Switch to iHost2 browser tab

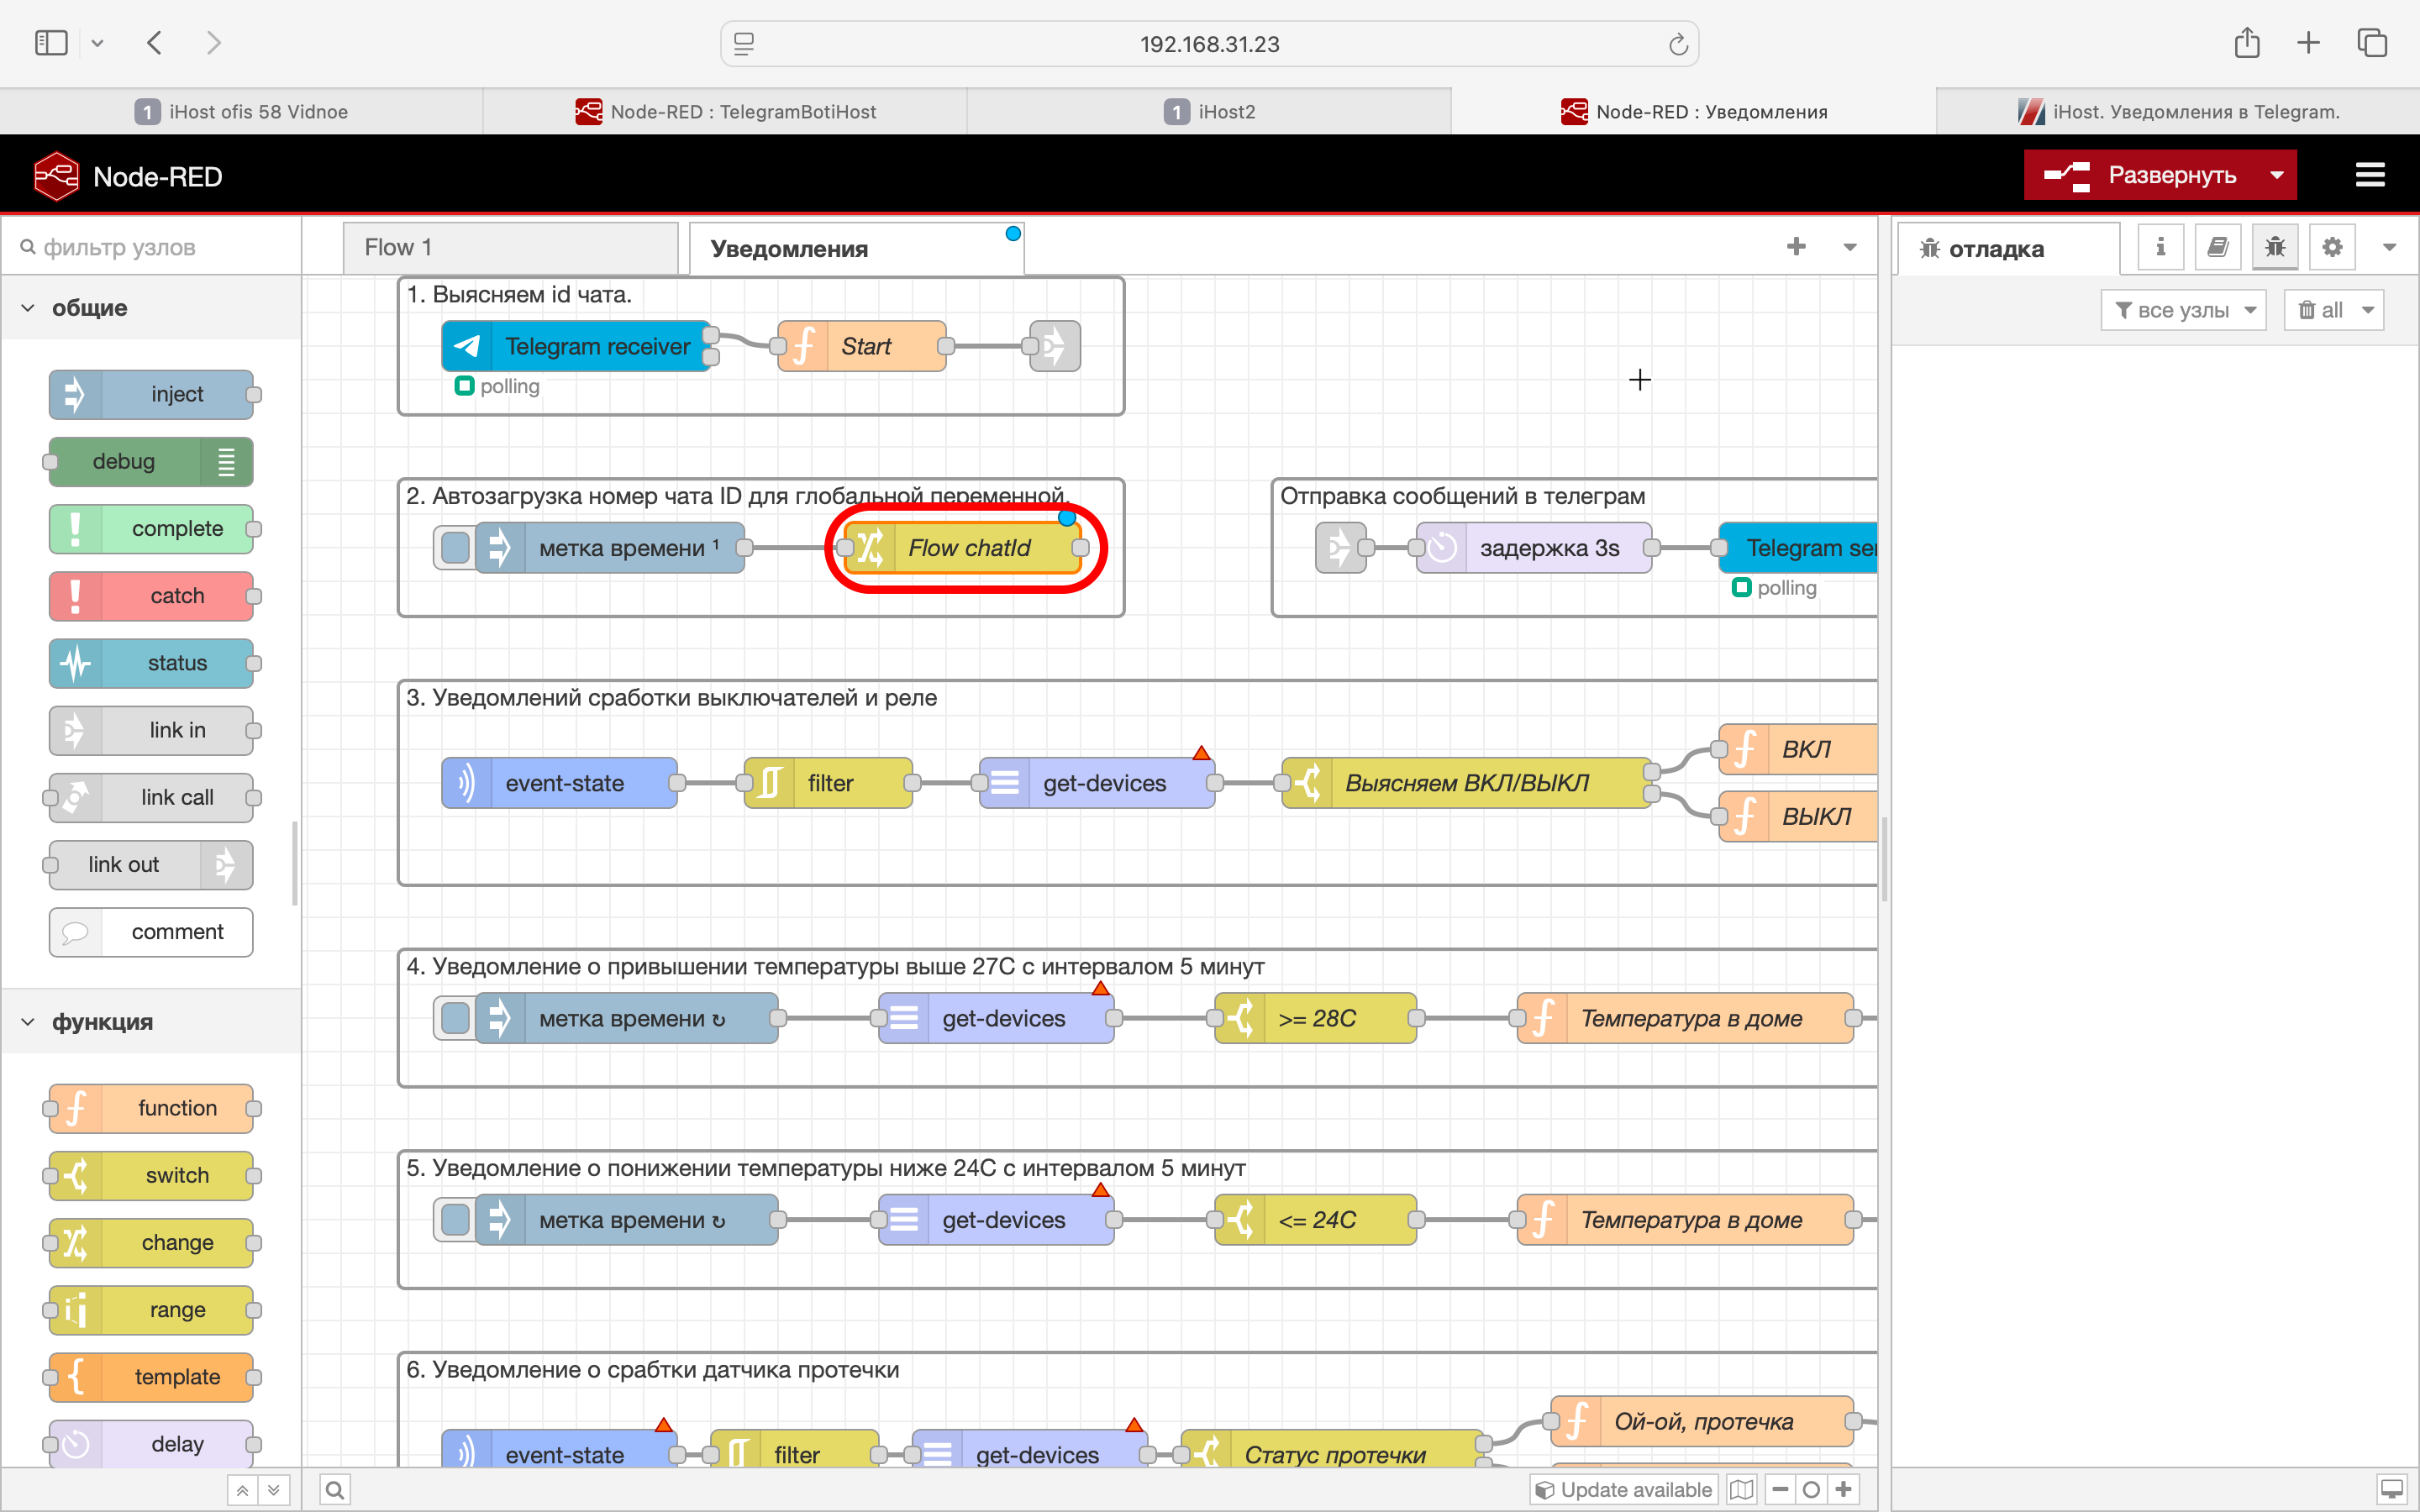coord(1209,111)
